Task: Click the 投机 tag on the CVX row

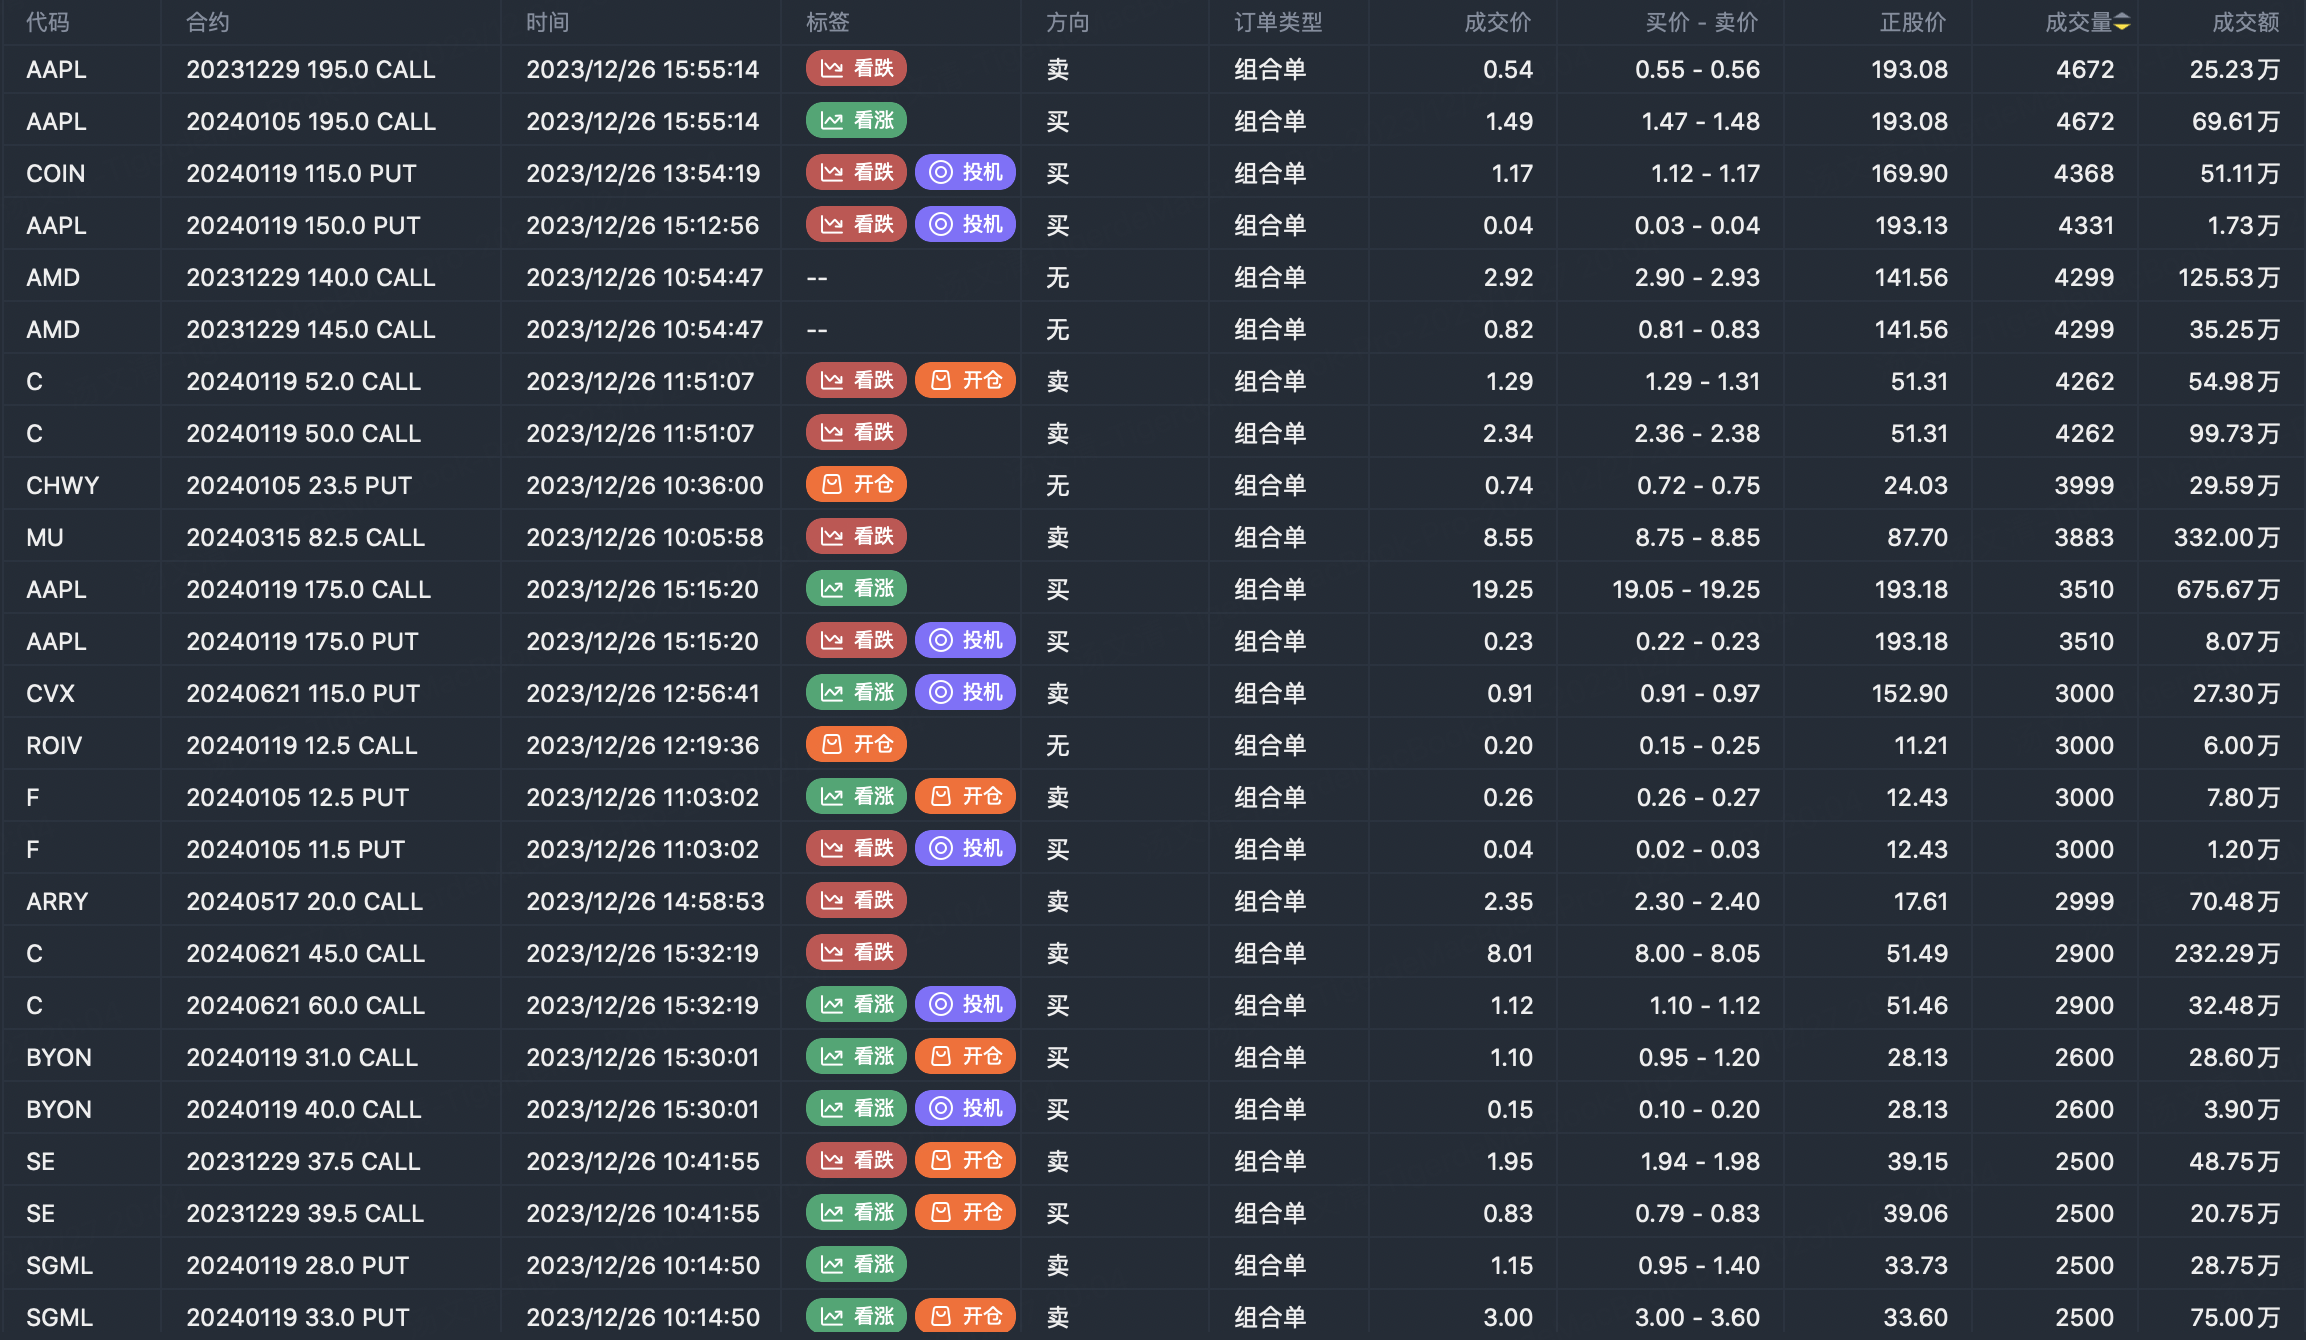Action: (x=965, y=693)
